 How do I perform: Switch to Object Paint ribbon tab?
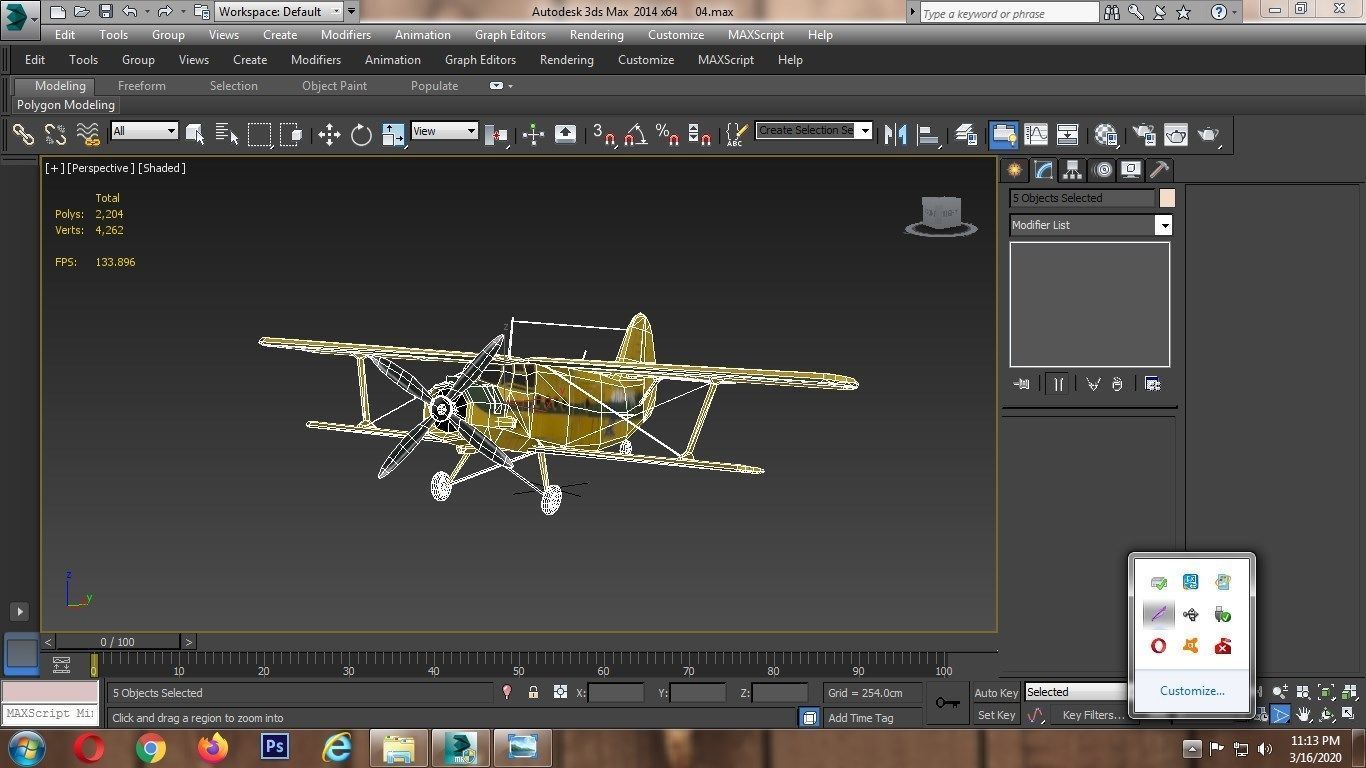pyautogui.click(x=335, y=86)
